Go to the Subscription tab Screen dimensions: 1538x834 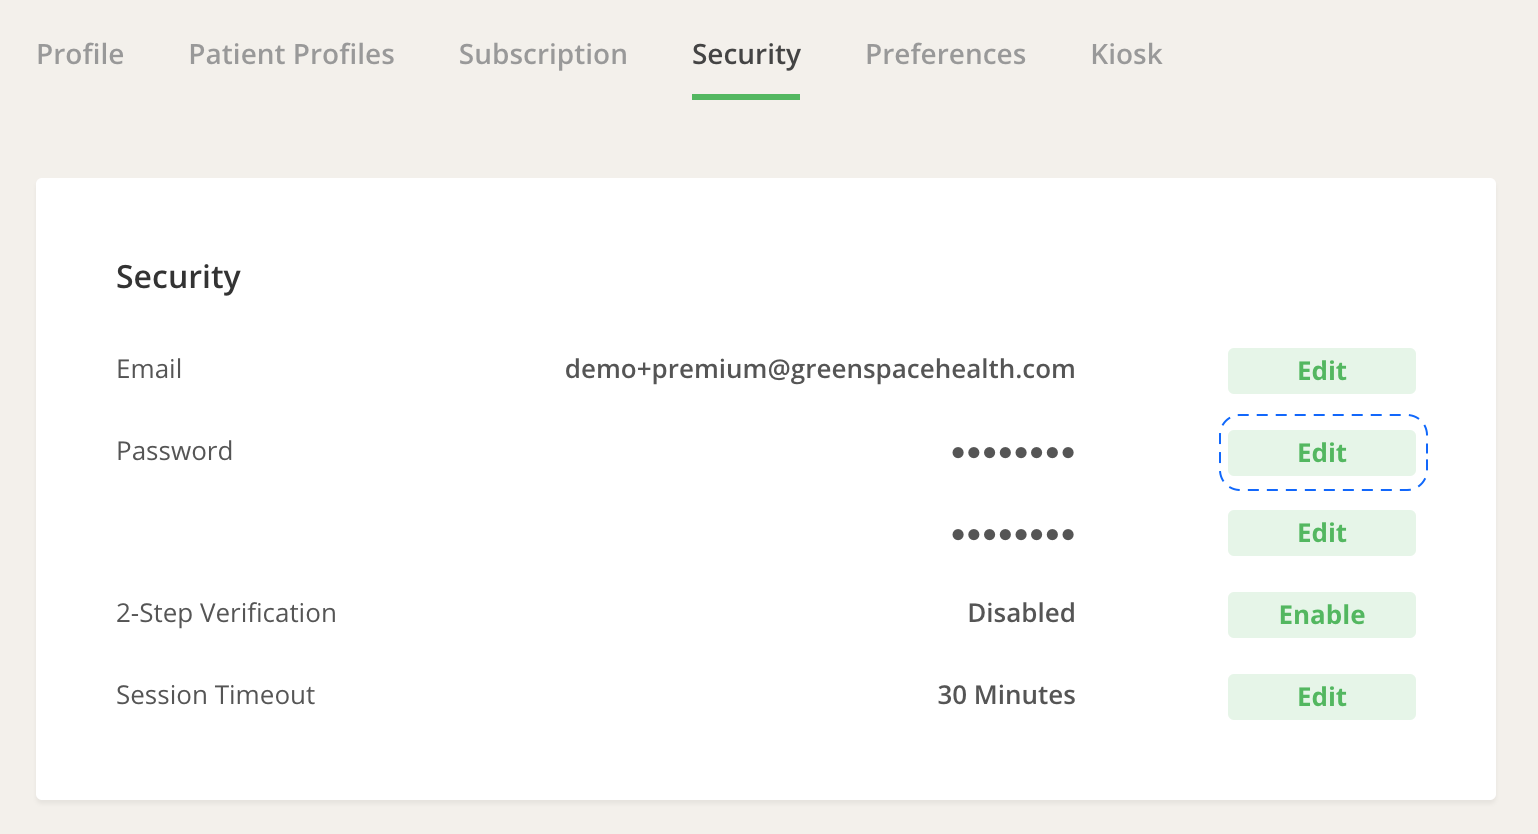[543, 54]
